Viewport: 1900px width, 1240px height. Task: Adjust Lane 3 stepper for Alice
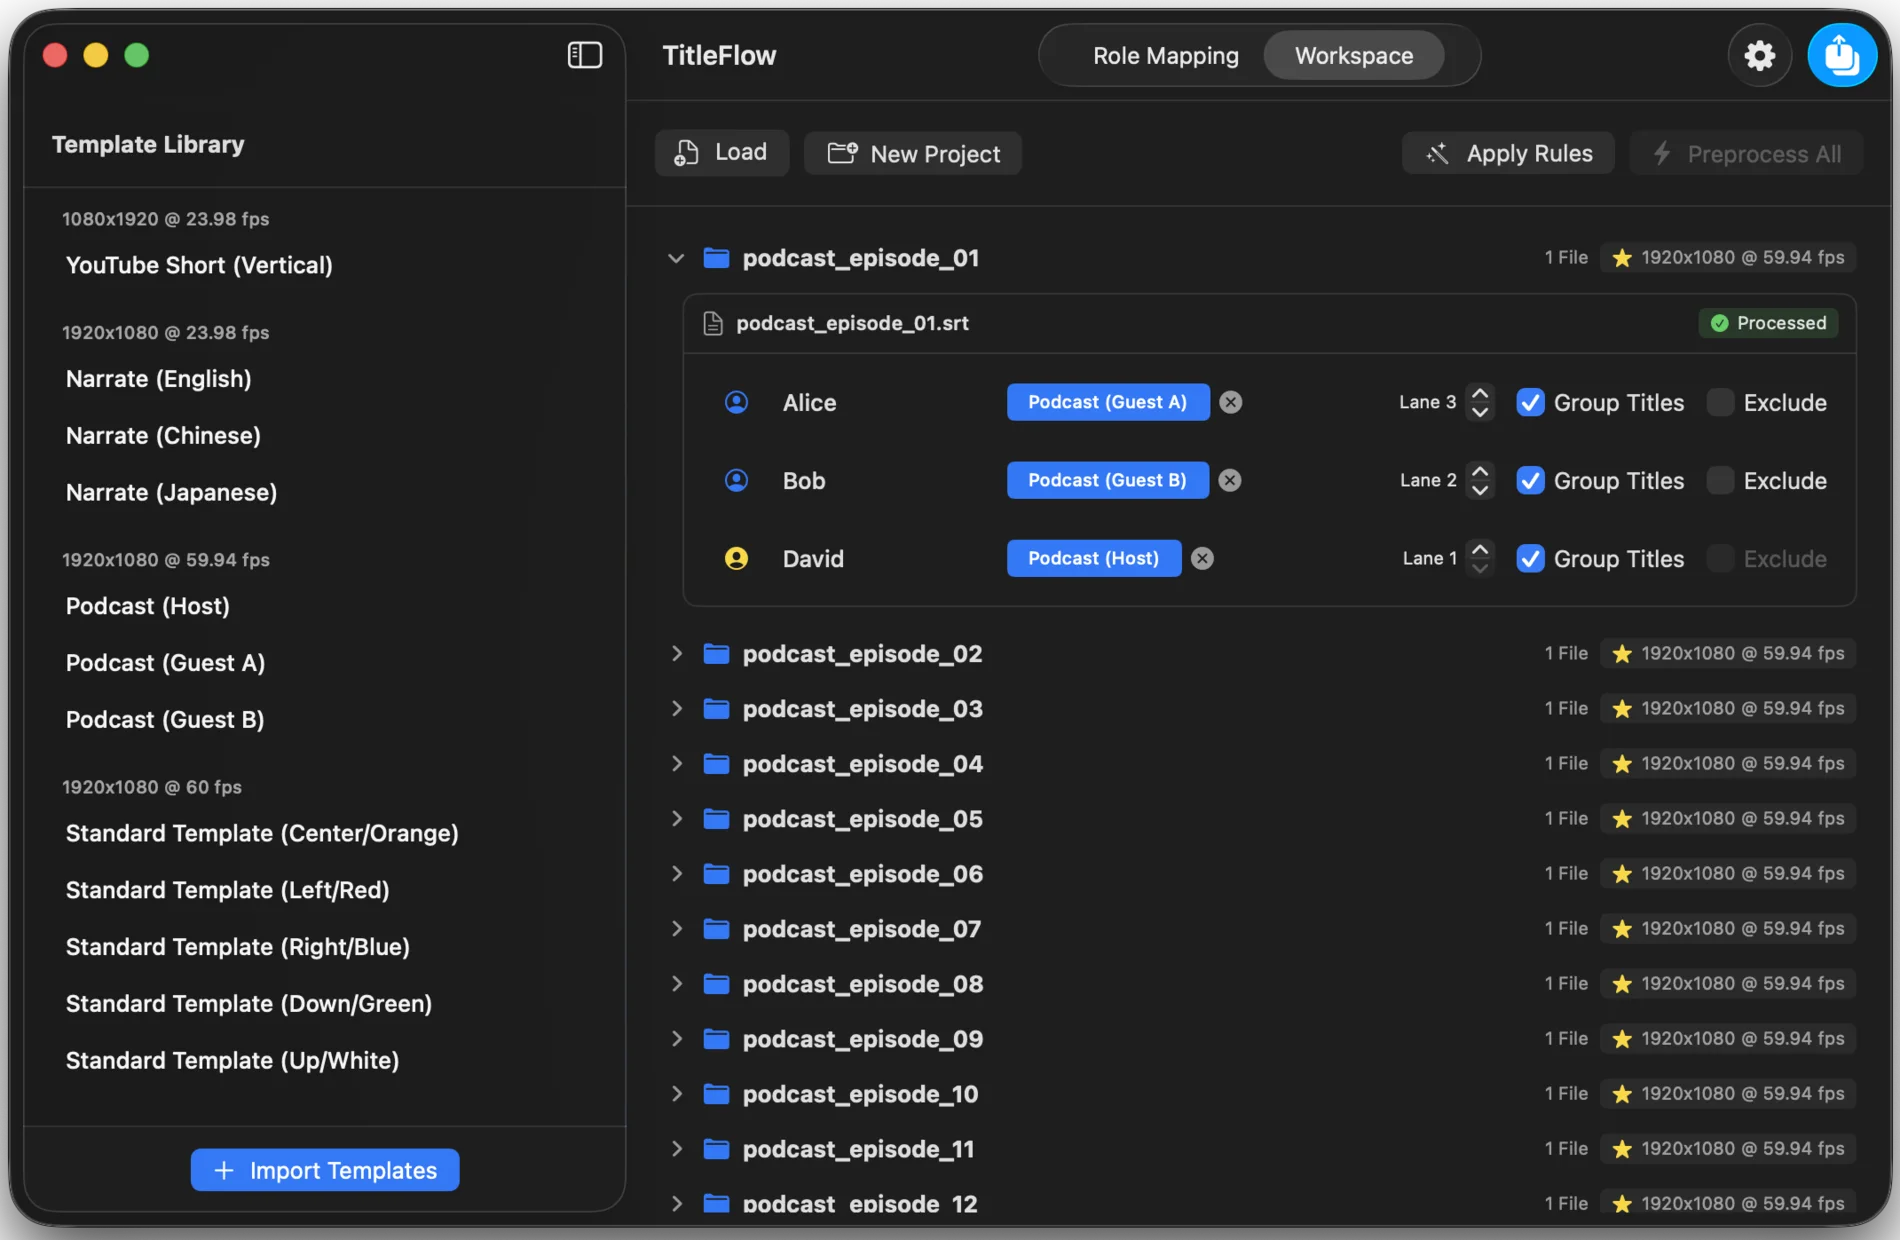[x=1480, y=402]
